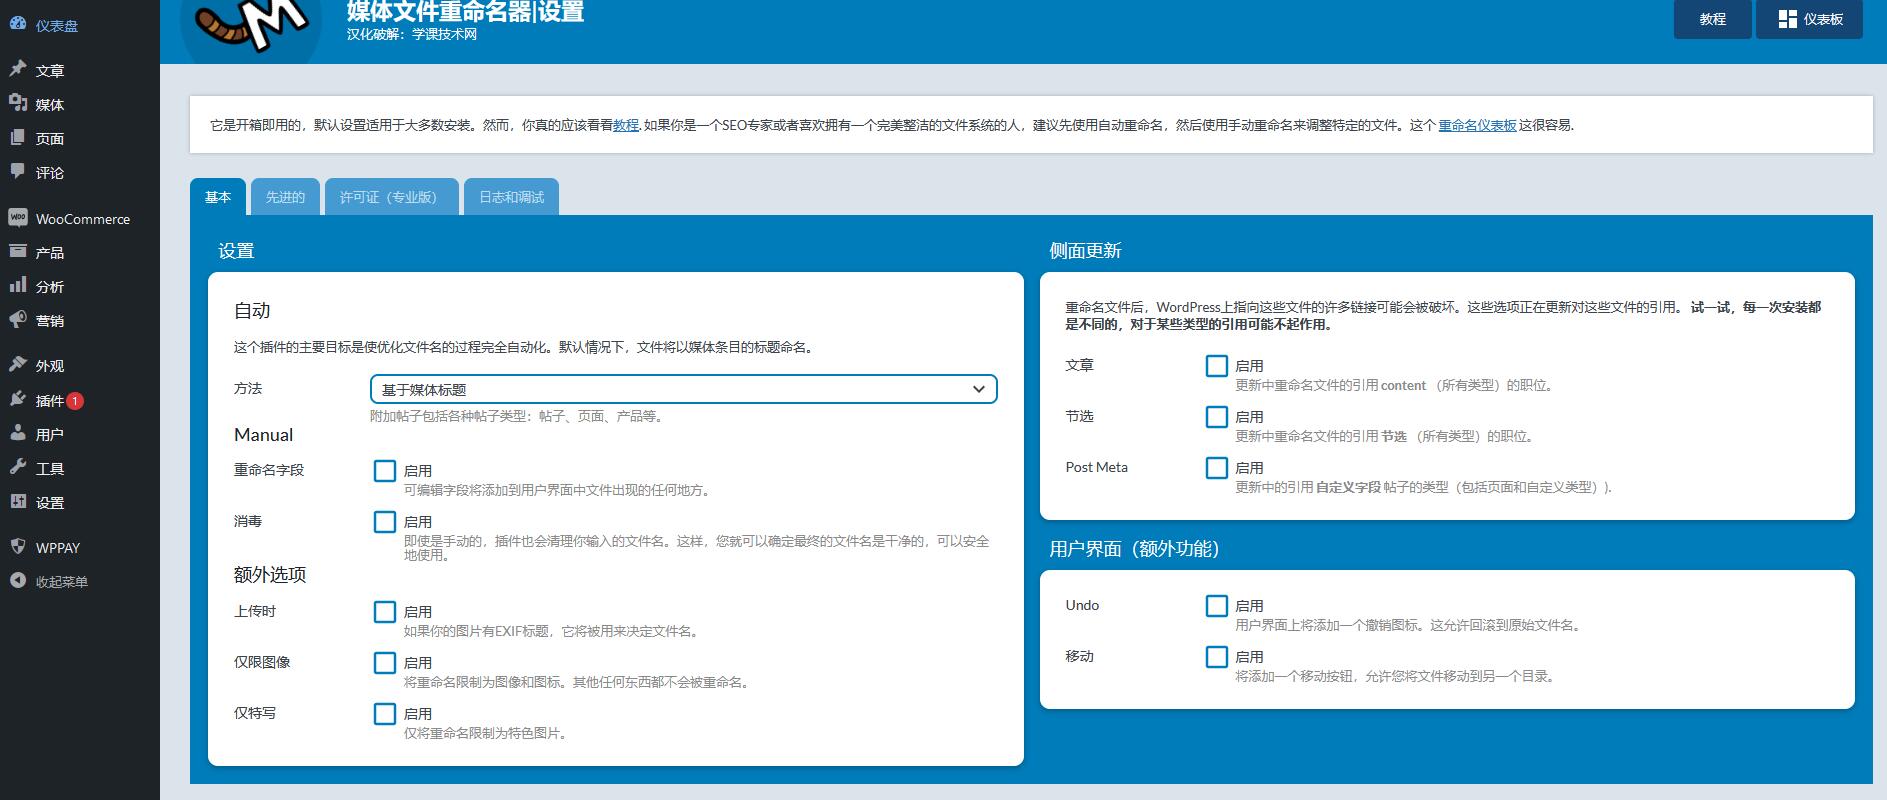Screen dimensions: 1887x800
Task: Switch to the 基本 tab
Action: pos(218,197)
